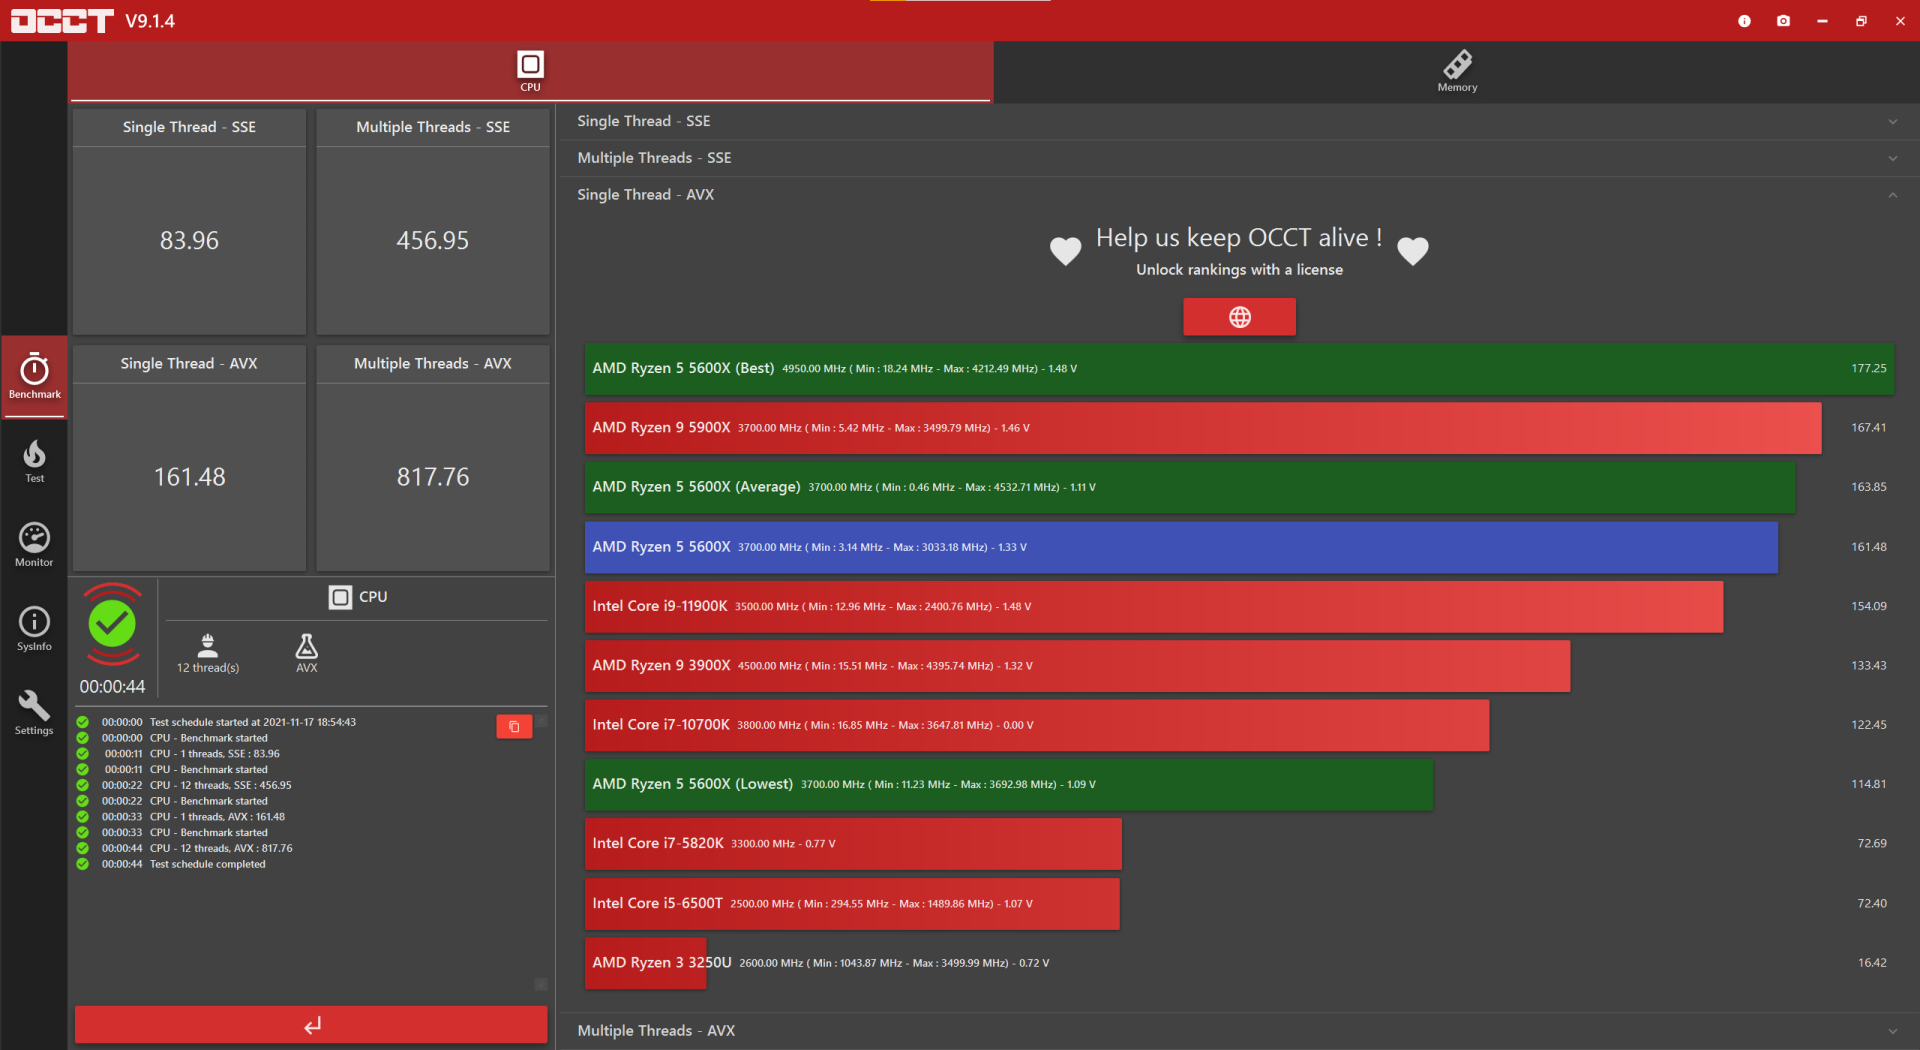
Task: Click the AMD Ryzen 9 3900X ranking bar
Action: pyautogui.click(x=1077, y=666)
